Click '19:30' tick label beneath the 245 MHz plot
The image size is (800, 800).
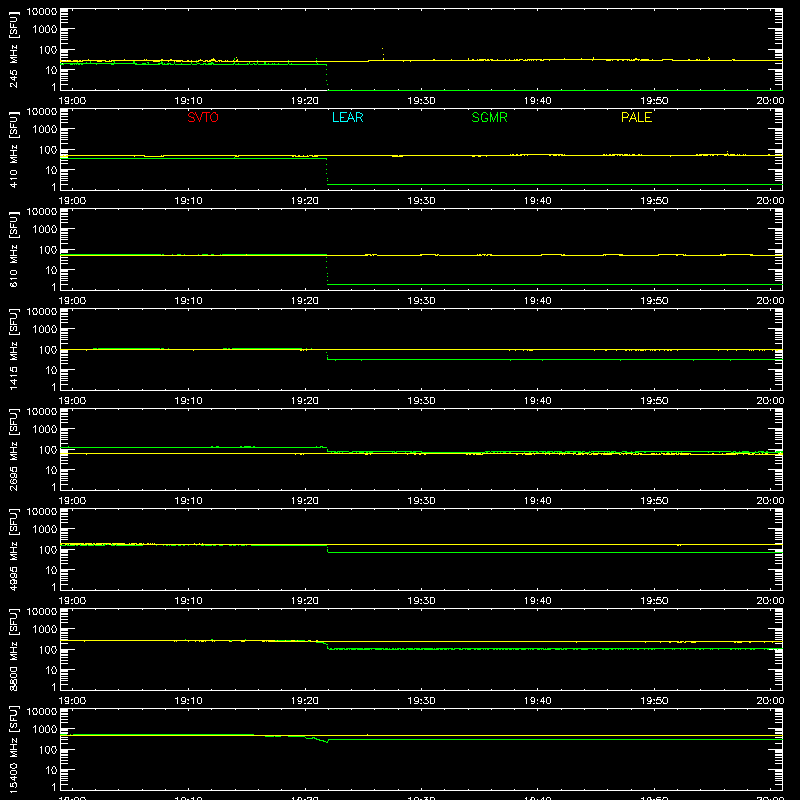421,101
